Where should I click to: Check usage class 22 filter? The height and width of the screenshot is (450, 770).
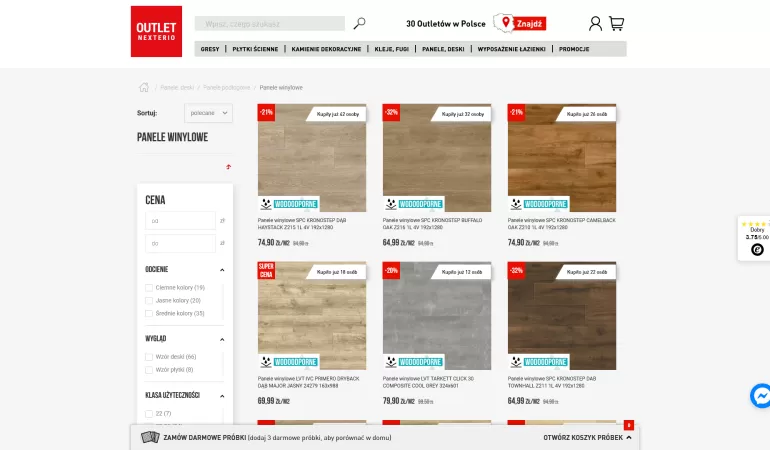pyautogui.click(x=149, y=414)
